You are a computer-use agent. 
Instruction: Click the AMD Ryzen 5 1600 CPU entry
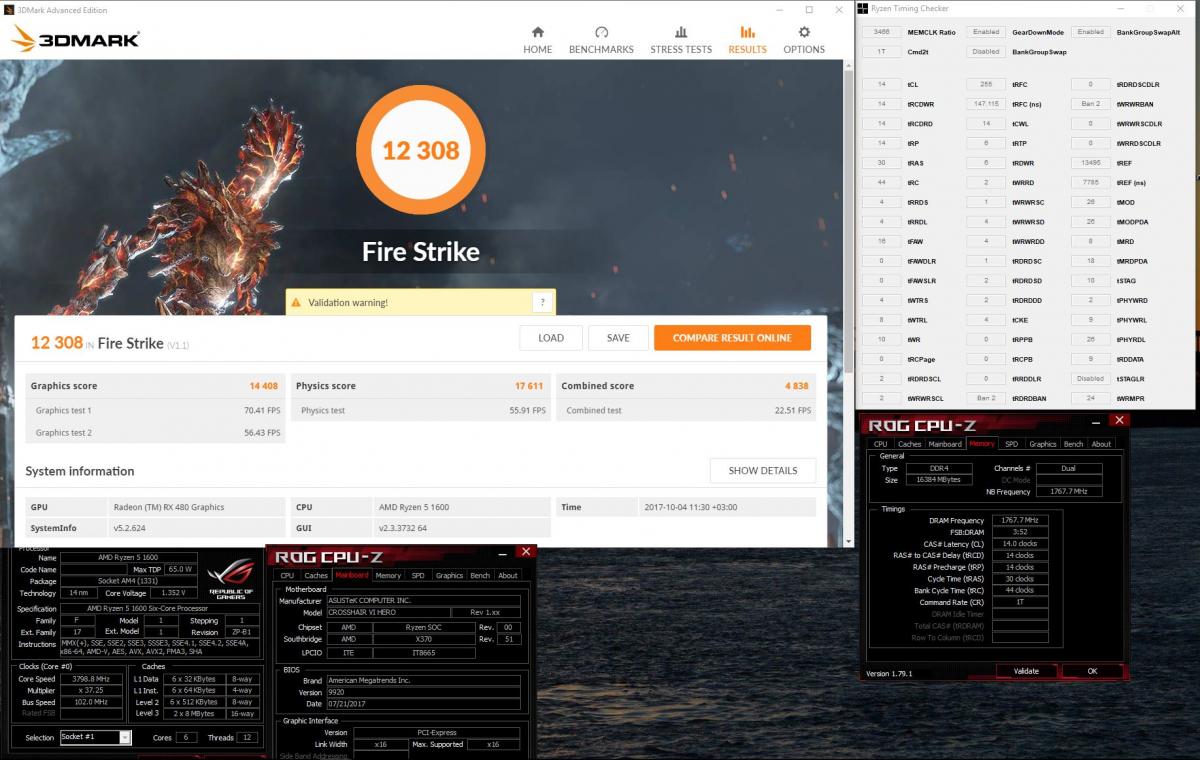[462, 507]
